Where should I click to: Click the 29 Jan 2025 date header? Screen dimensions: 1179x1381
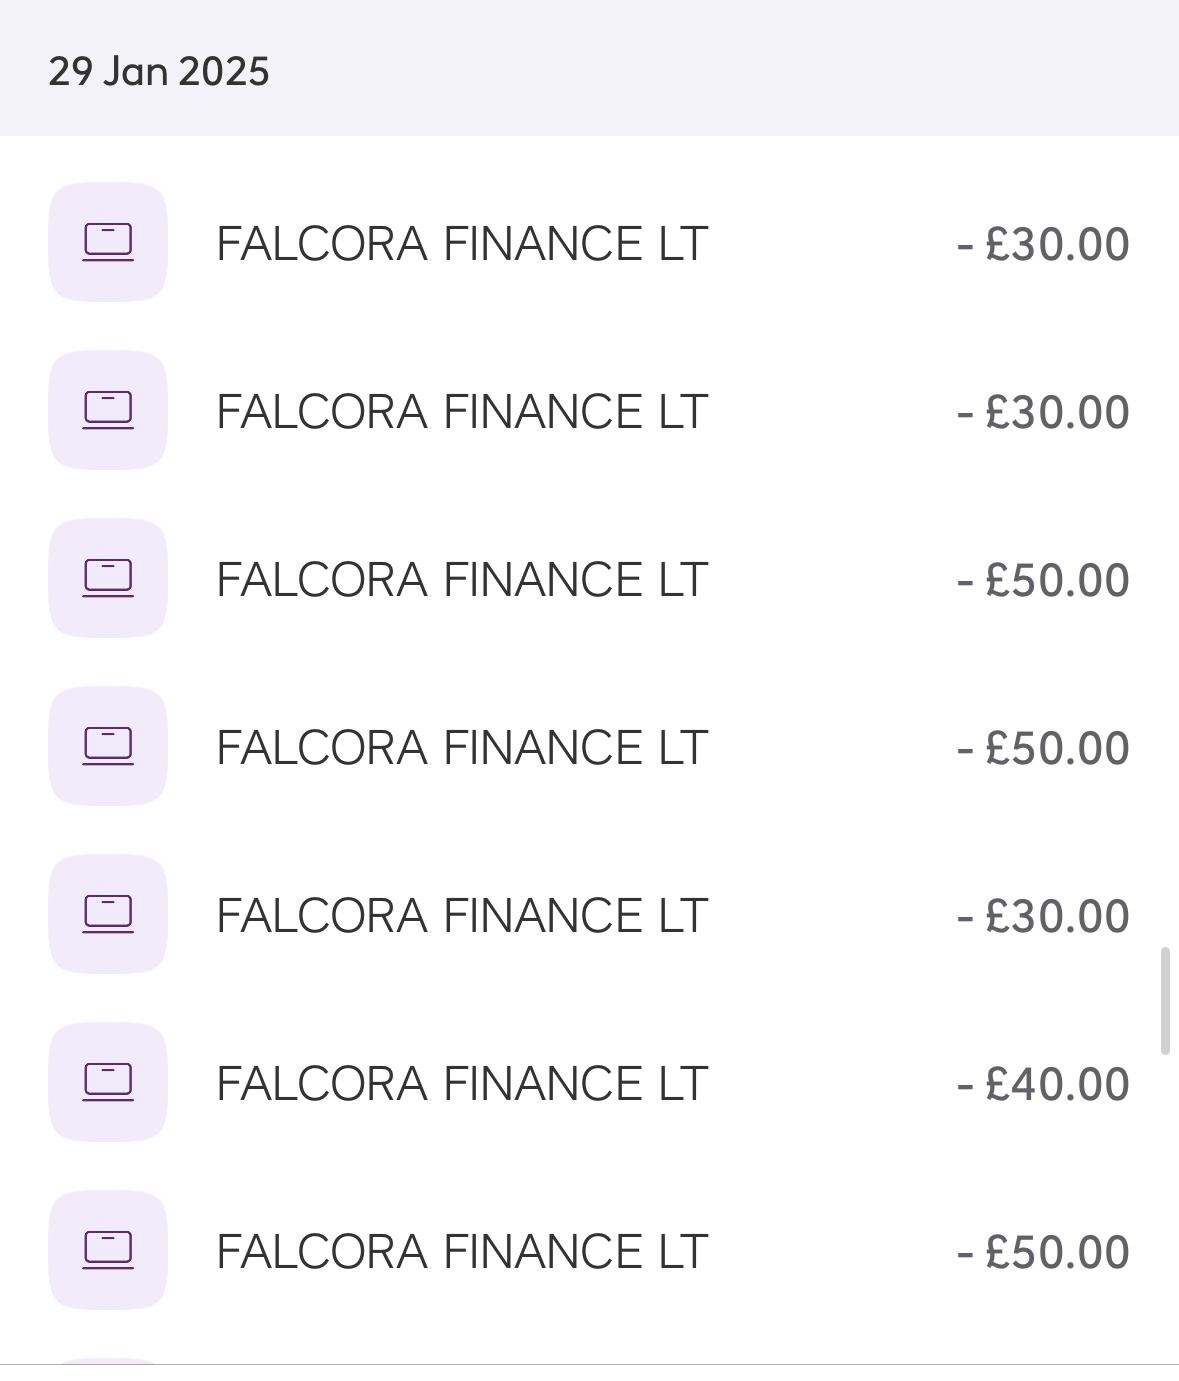point(159,72)
